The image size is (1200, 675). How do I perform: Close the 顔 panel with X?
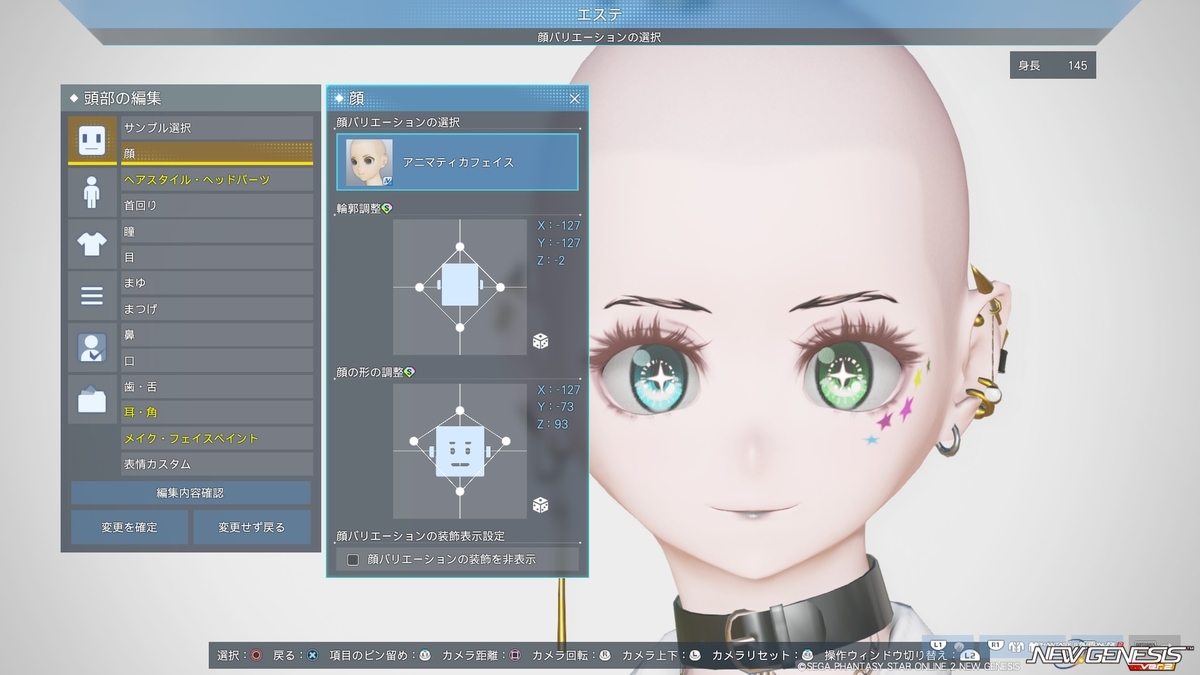pos(575,98)
